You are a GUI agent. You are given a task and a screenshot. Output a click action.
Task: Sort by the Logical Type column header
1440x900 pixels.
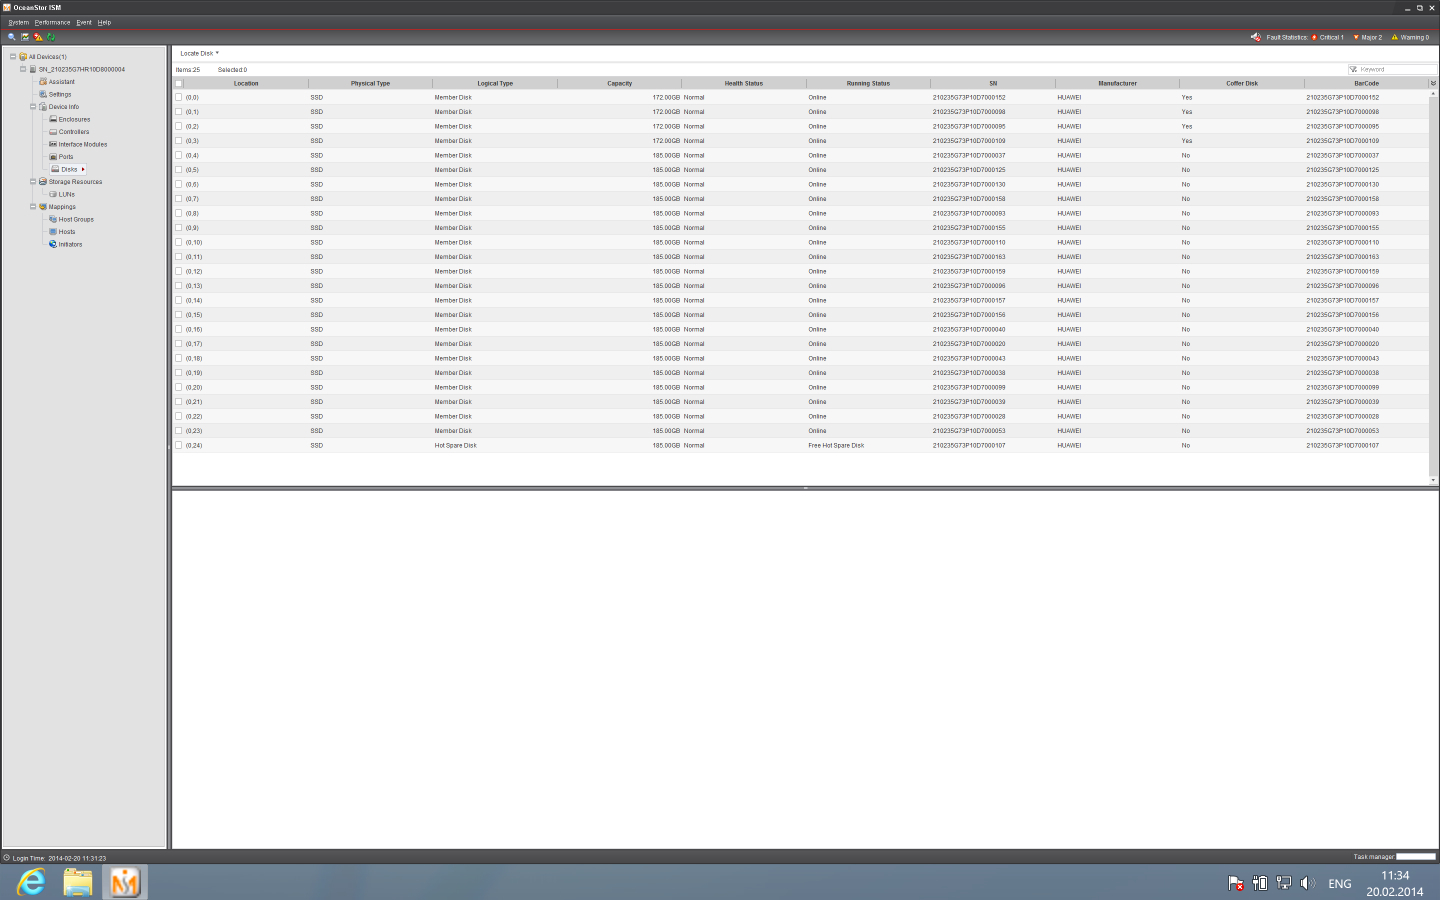[x=495, y=83]
